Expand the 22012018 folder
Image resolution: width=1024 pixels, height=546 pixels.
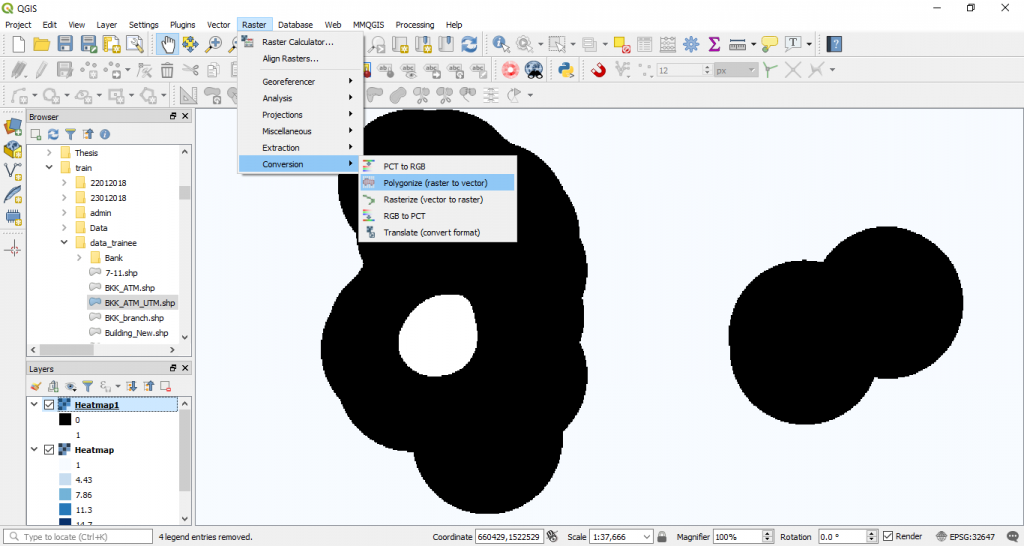point(64,183)
